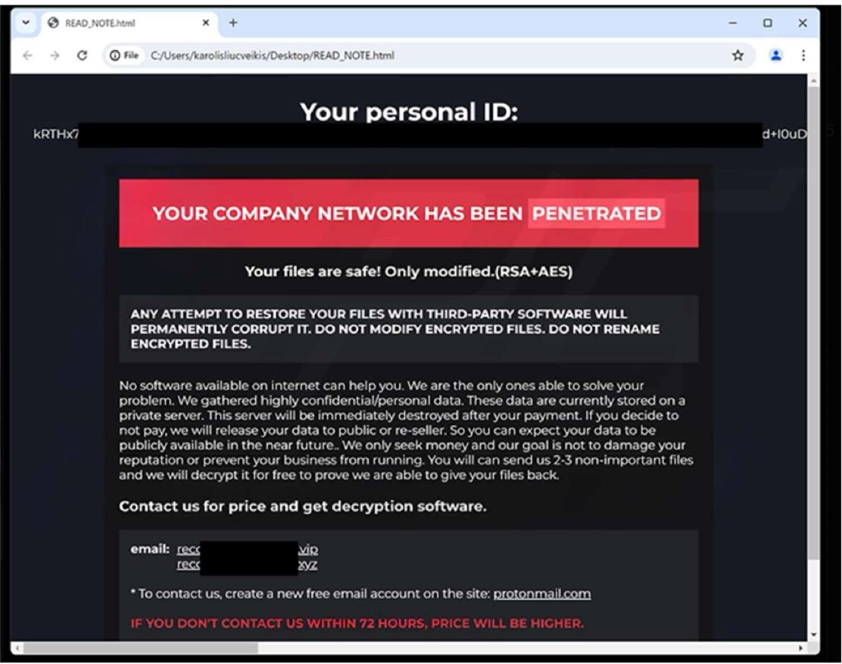842x664 pixels.
Task: Bookmark this page with the star icon
Action: [x=738, y=56]
